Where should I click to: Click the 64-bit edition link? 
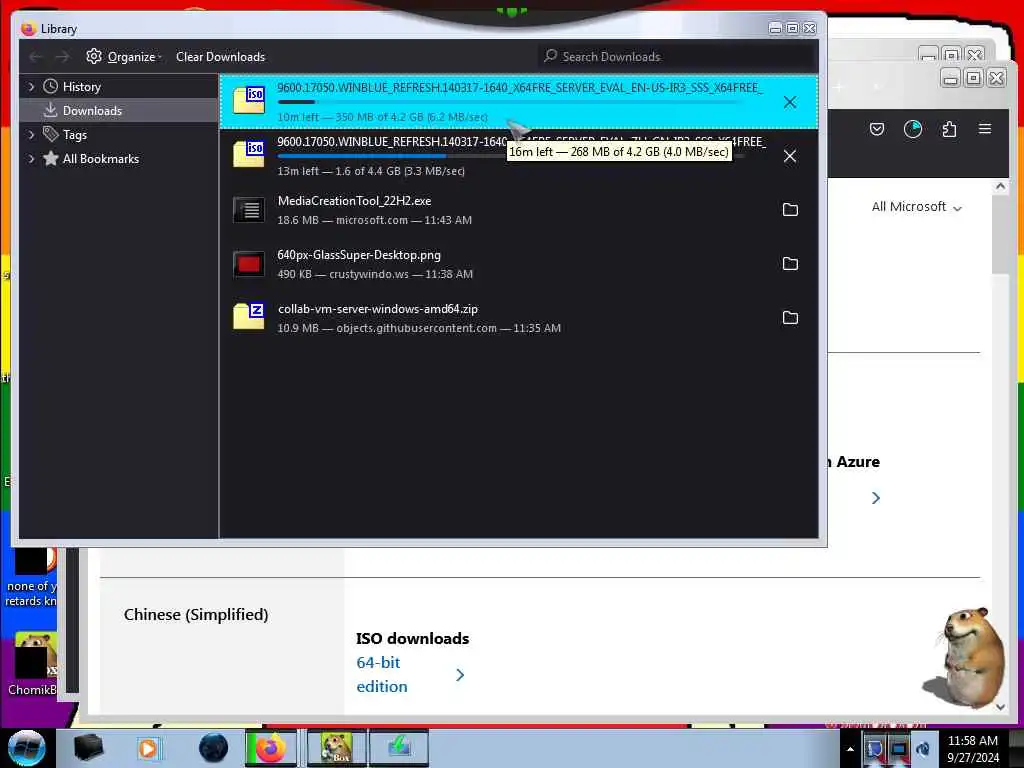click(x=381, y=674)
